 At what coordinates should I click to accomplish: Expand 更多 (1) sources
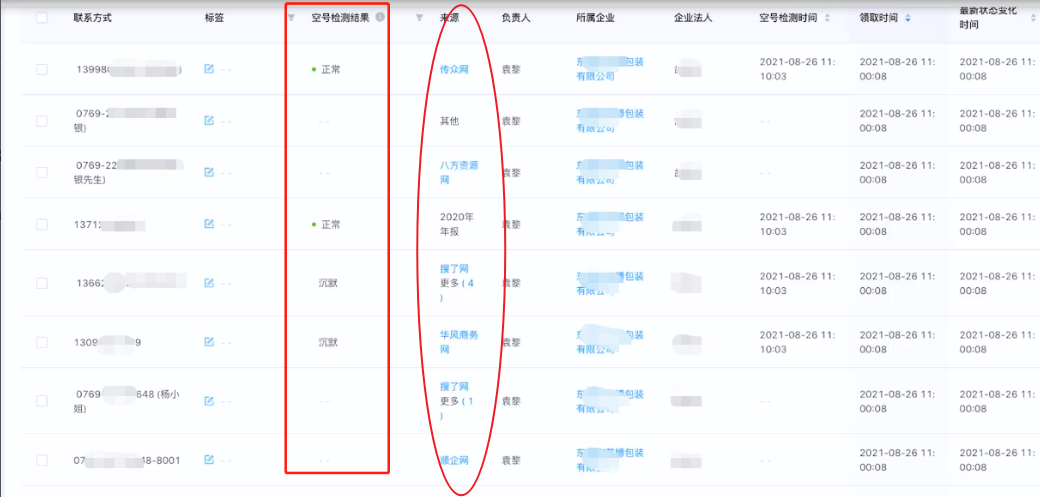click(x=457, y=408)
